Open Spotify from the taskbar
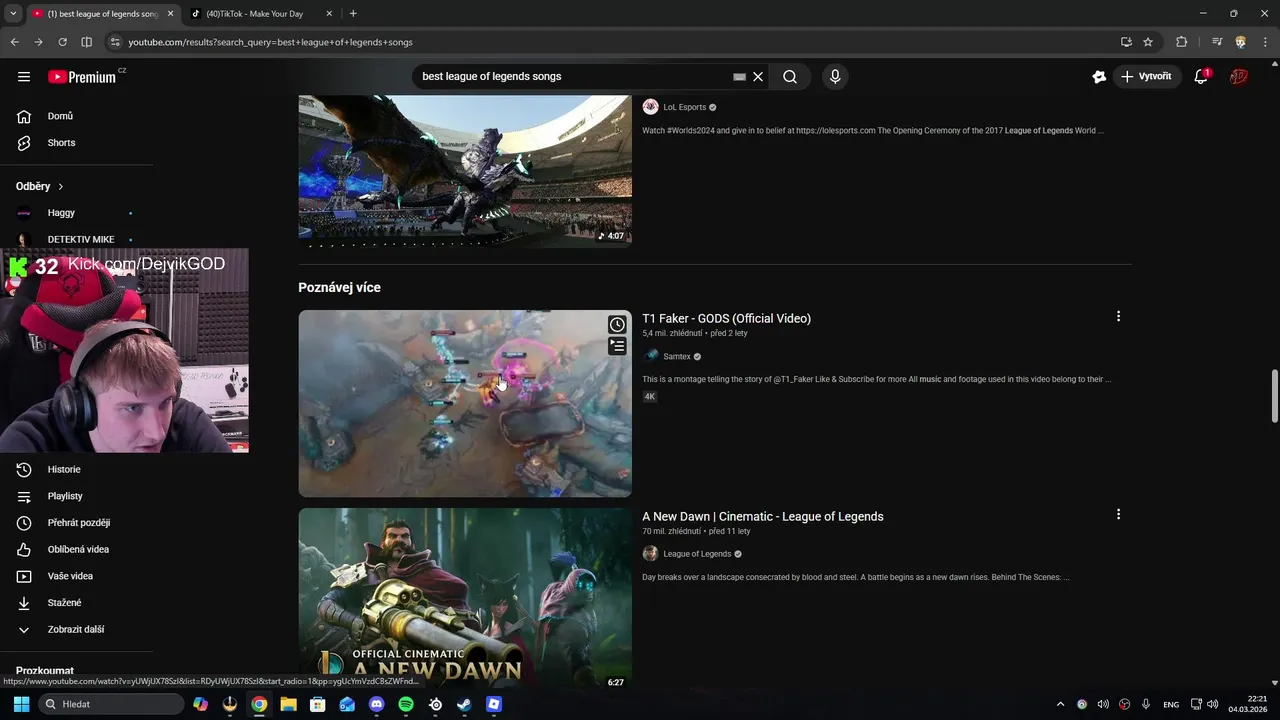The image size is (1280, 720). [406, 704]
